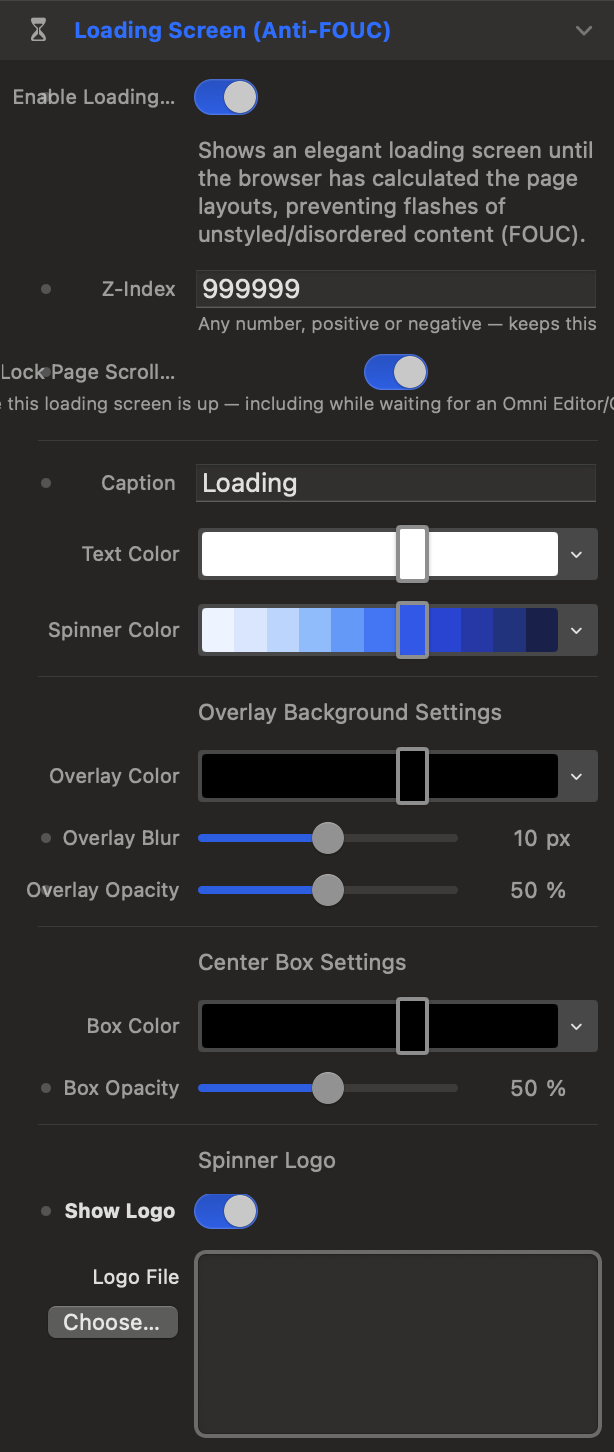This screenshot has height=1452, width=614.
Task: Click the Z-Index input field
Action: coord(397,289)
